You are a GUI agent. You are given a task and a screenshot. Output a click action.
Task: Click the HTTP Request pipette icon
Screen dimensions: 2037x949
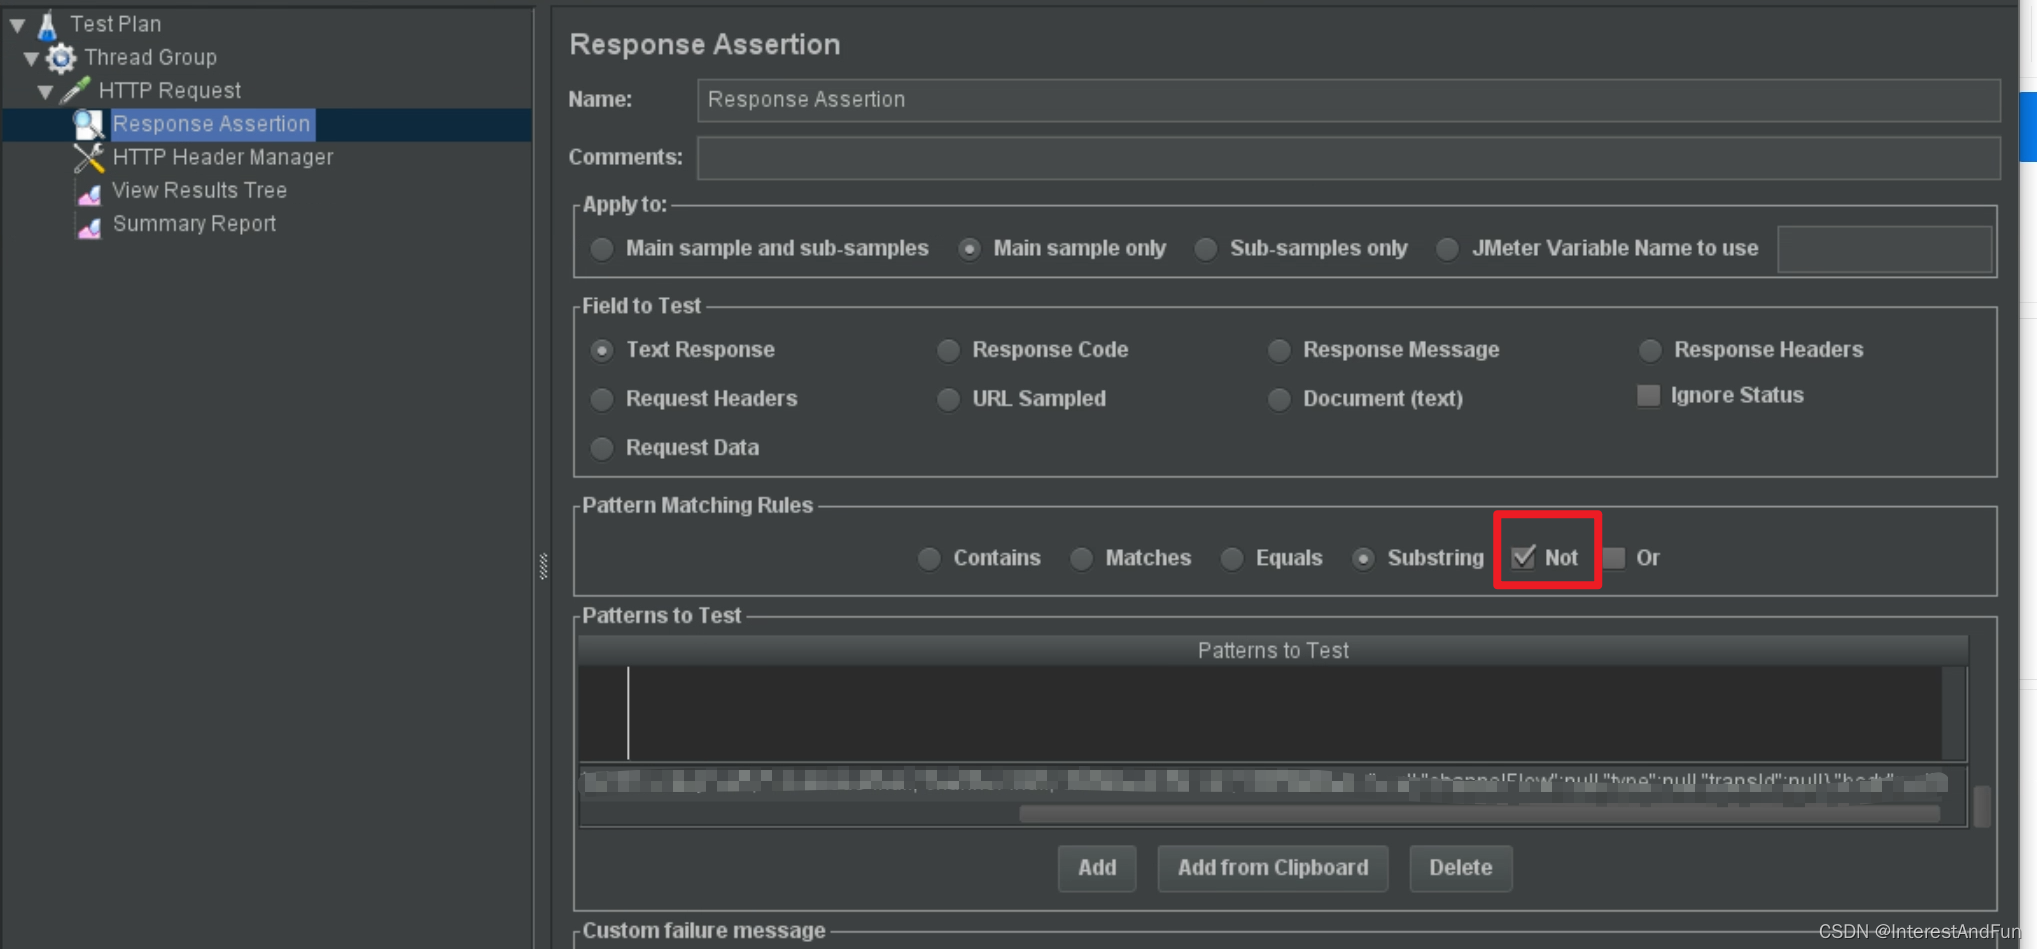click(75, 91)
